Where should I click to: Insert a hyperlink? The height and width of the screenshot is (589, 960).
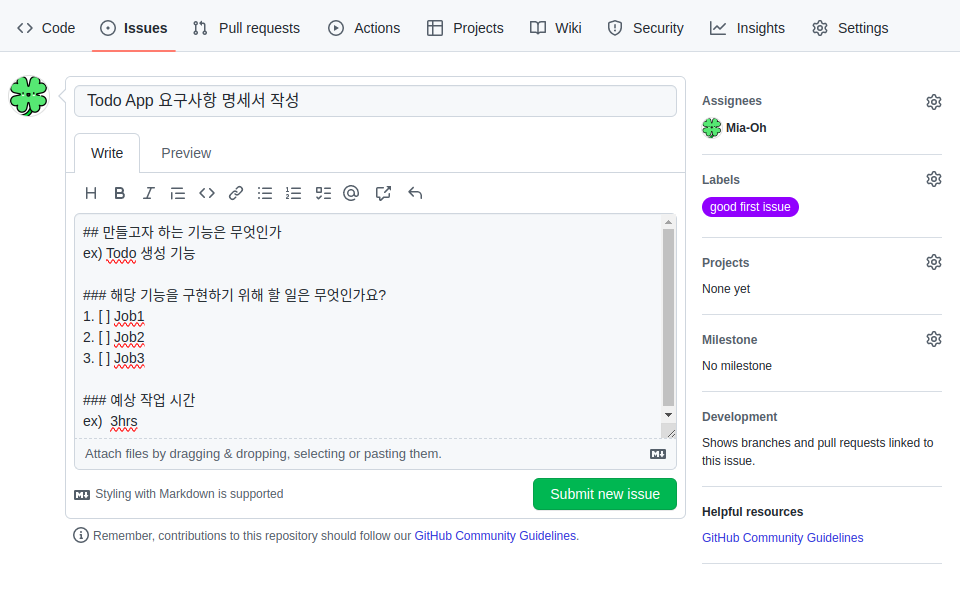coord(235,193)
